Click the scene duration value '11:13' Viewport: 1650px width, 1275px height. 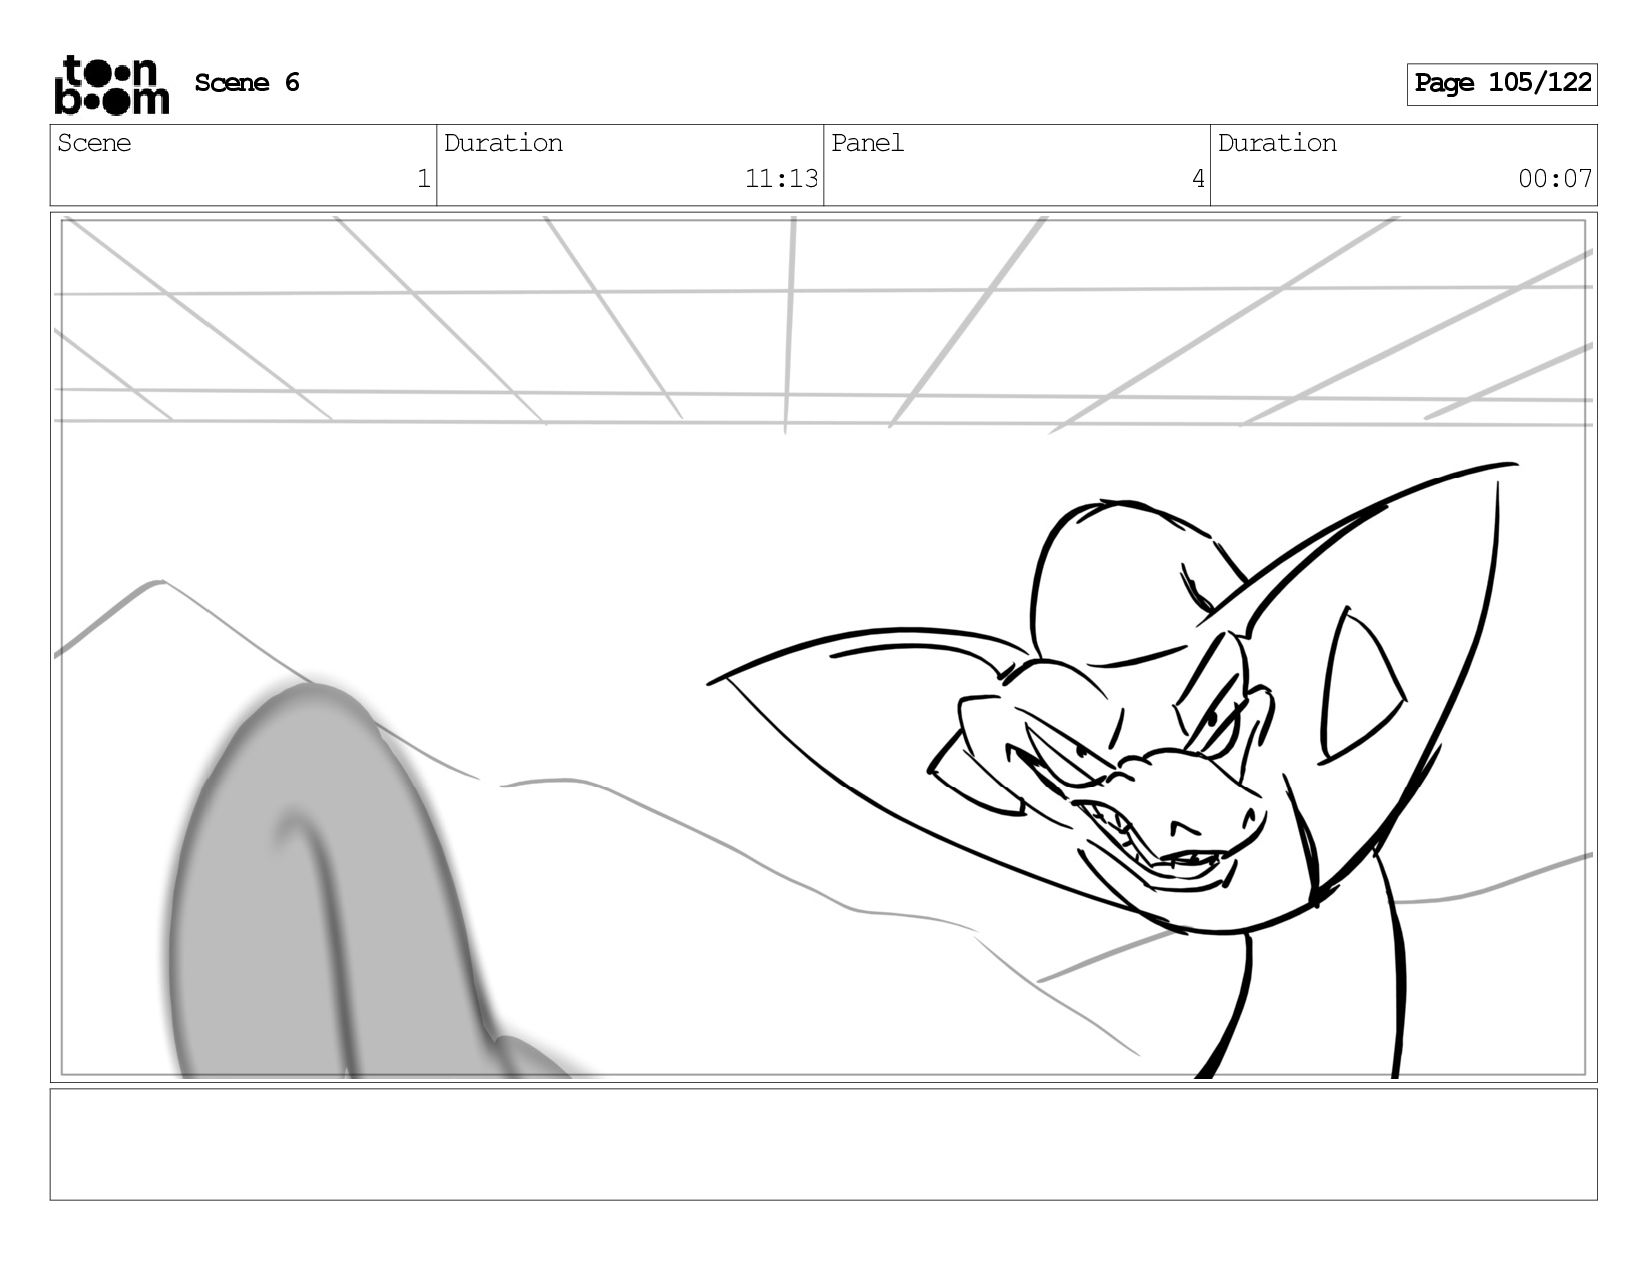pyautogui.click(x=781, y=179)
